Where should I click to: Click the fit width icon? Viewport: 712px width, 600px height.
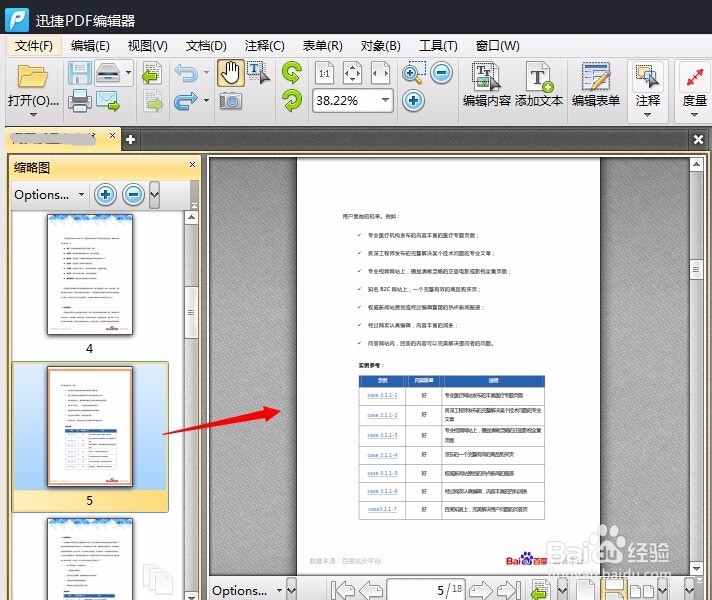point(380,73)
